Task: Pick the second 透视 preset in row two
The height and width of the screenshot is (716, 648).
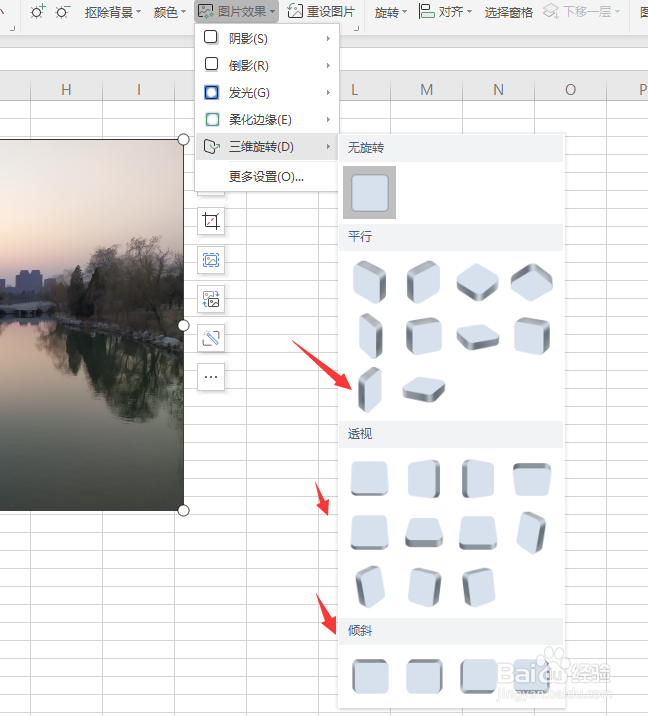Action: 424,532
